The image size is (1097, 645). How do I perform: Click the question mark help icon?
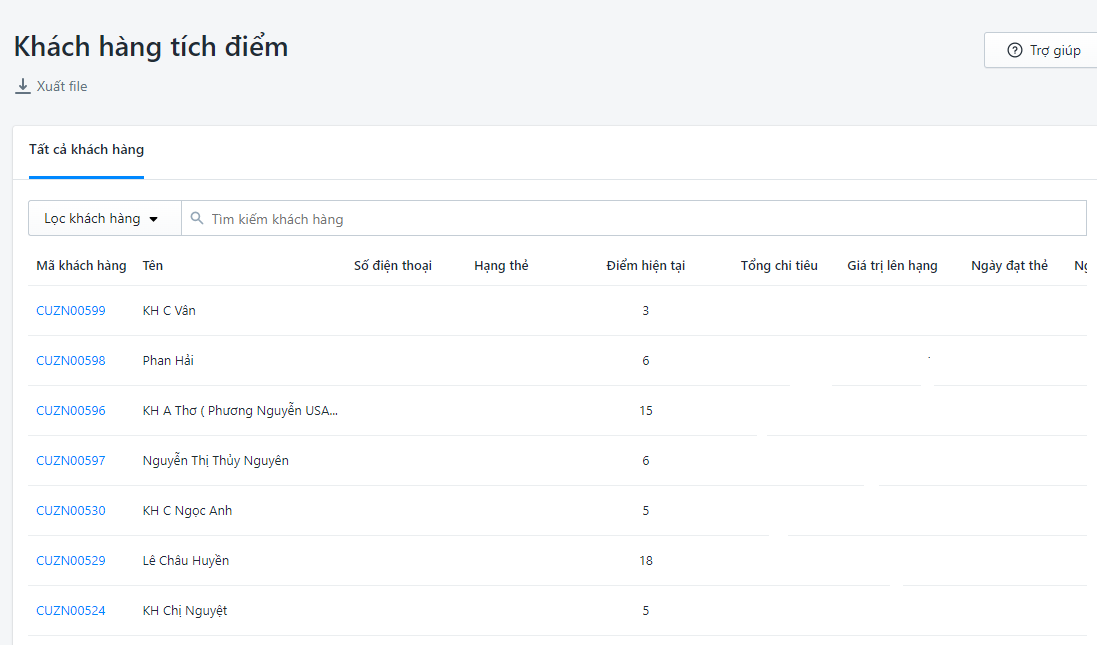tap(1015, 50)
